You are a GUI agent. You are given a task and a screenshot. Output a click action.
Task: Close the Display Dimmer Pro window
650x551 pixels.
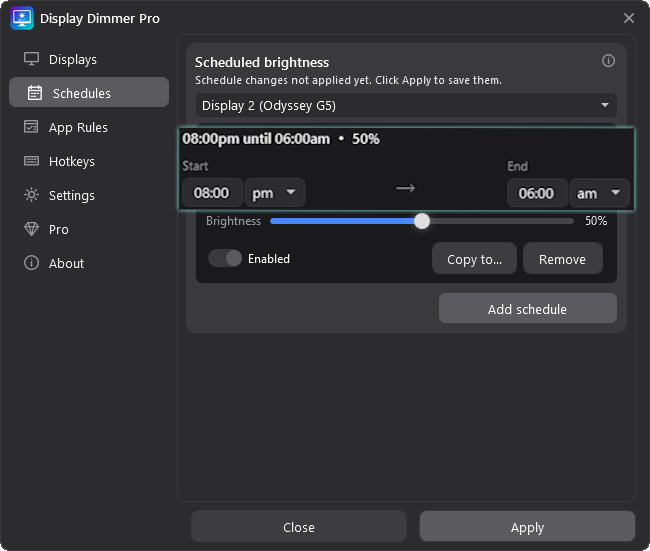pyautogui.click(x=629, y=18)
